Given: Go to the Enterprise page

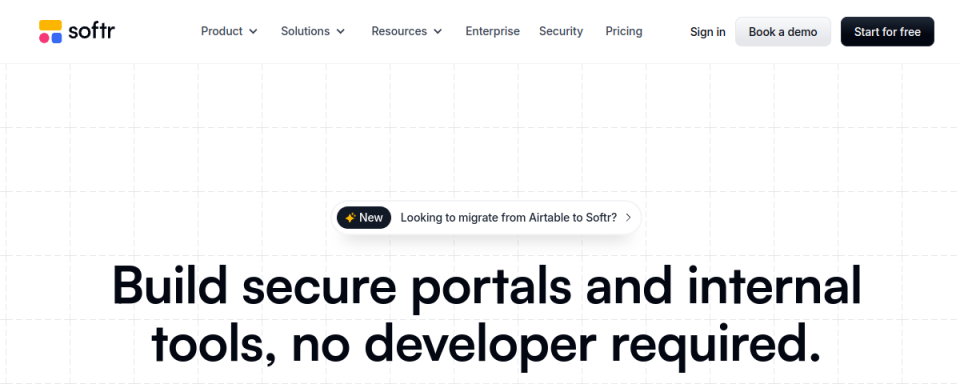Looking at the screenshot, I should coord(492,31).
